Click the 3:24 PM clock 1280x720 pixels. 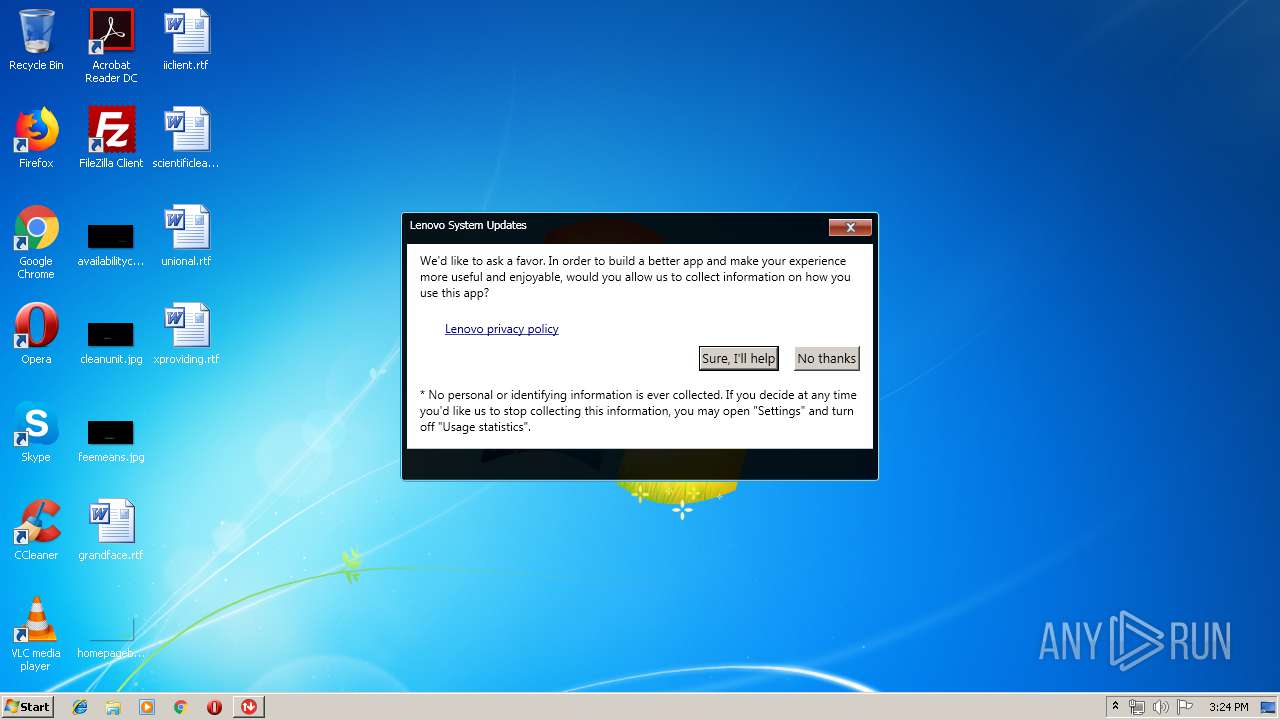(1228, 707)
